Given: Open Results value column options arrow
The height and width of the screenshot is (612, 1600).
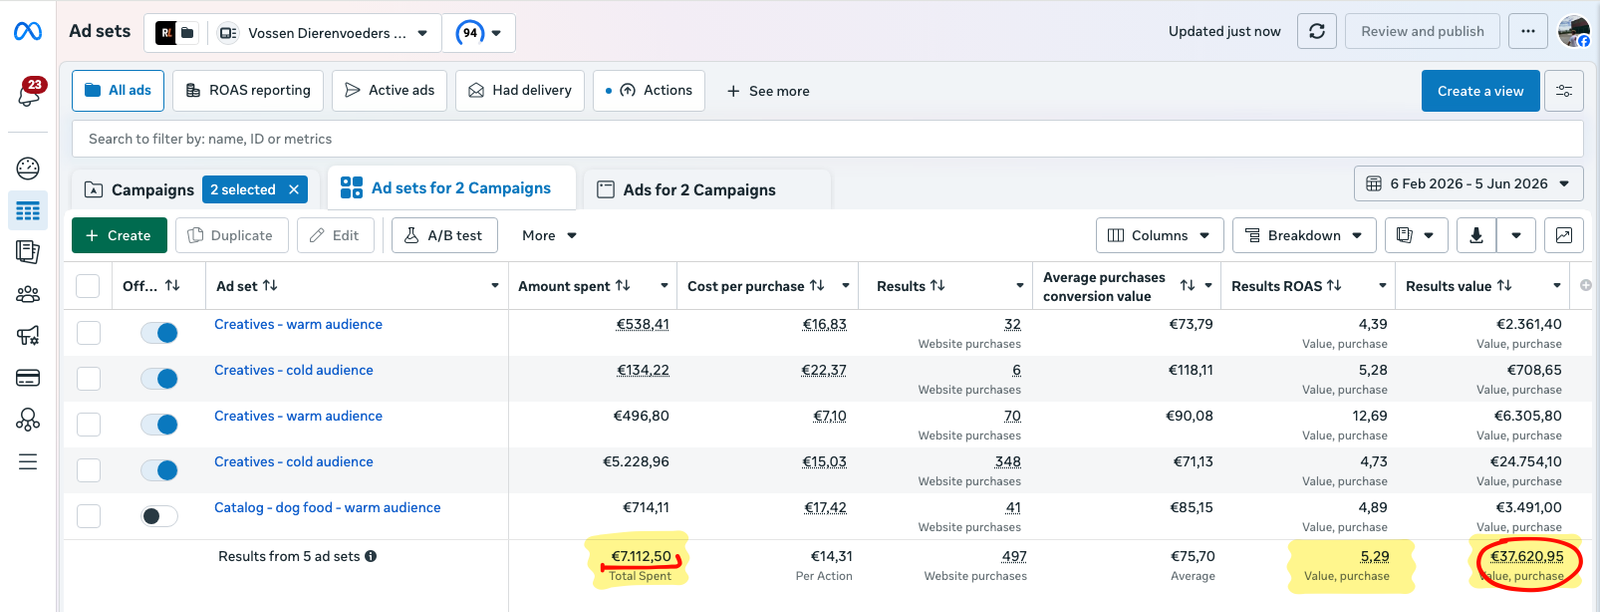Looking at the screenshot, I should coord(1557,286).
